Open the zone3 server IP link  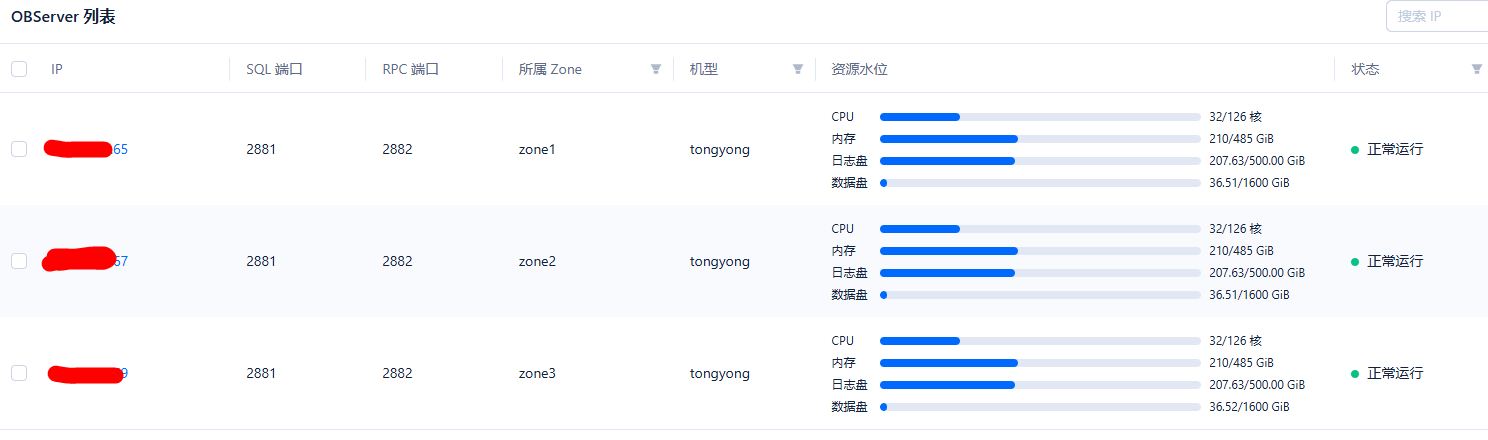(88, 373)
